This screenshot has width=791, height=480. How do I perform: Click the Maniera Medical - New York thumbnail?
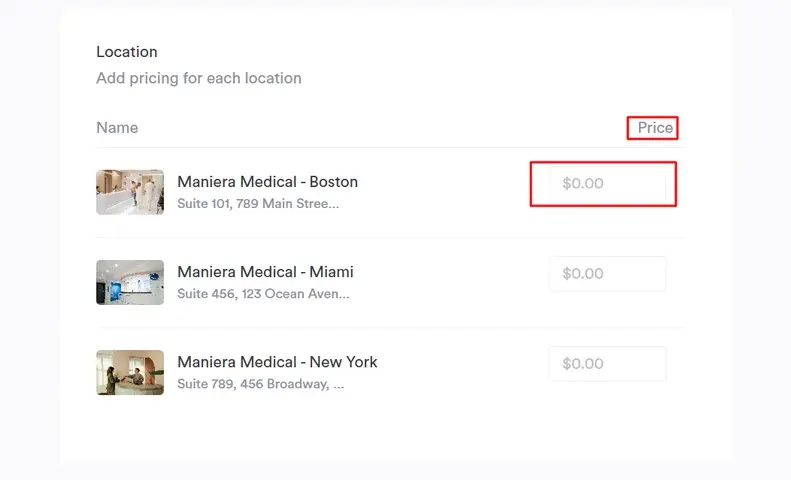pos(130,372)
